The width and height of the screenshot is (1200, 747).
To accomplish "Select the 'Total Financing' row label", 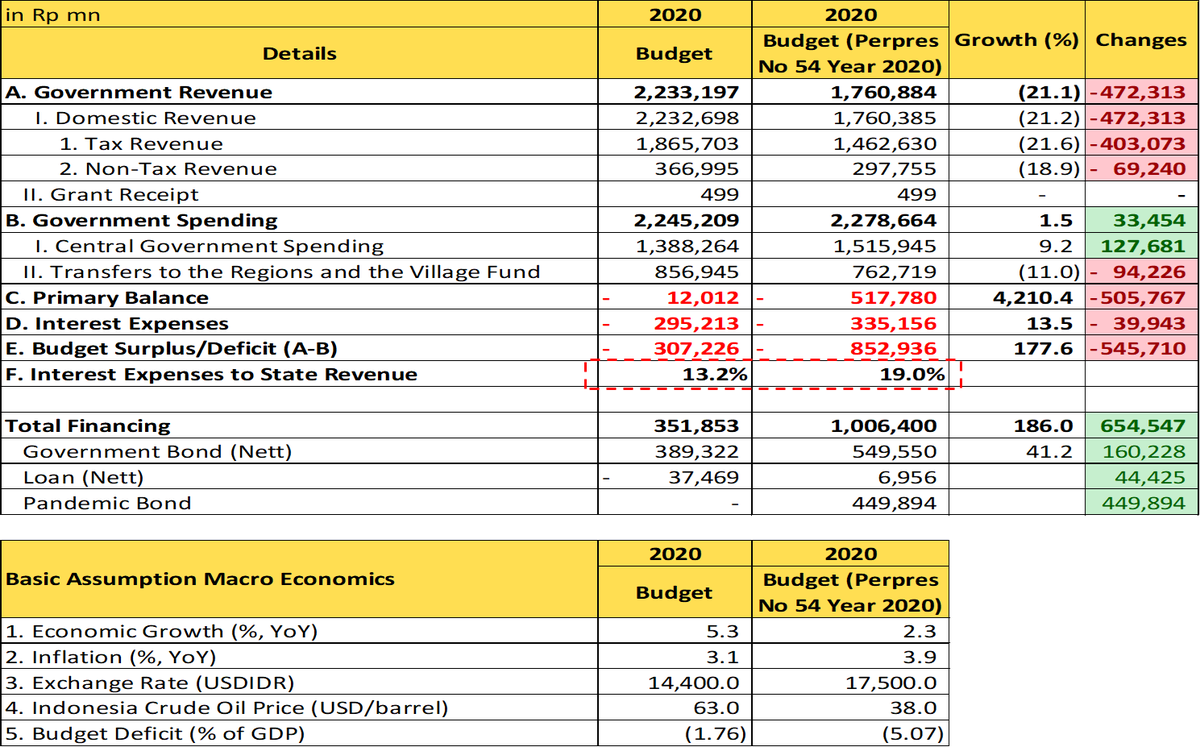I will coord(88,426).
